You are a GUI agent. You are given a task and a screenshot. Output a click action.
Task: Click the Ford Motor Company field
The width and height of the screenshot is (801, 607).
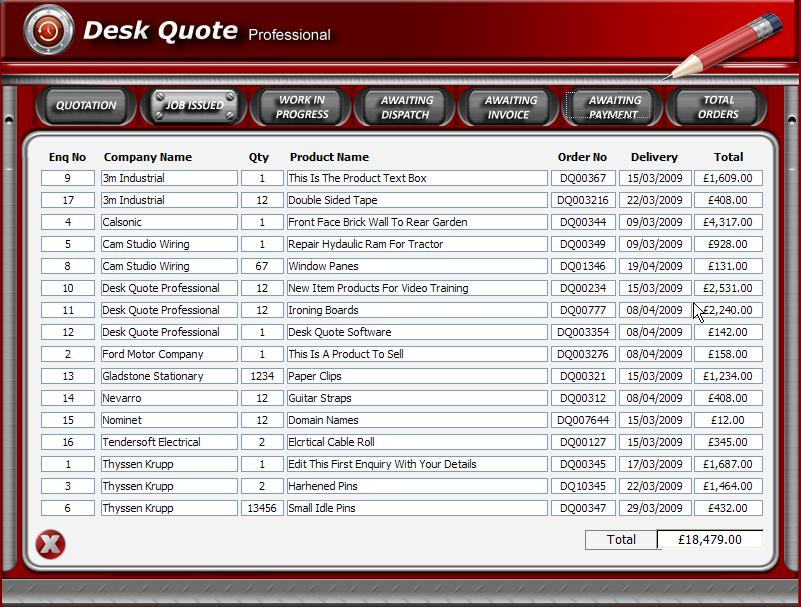click(x=169, y=354)
